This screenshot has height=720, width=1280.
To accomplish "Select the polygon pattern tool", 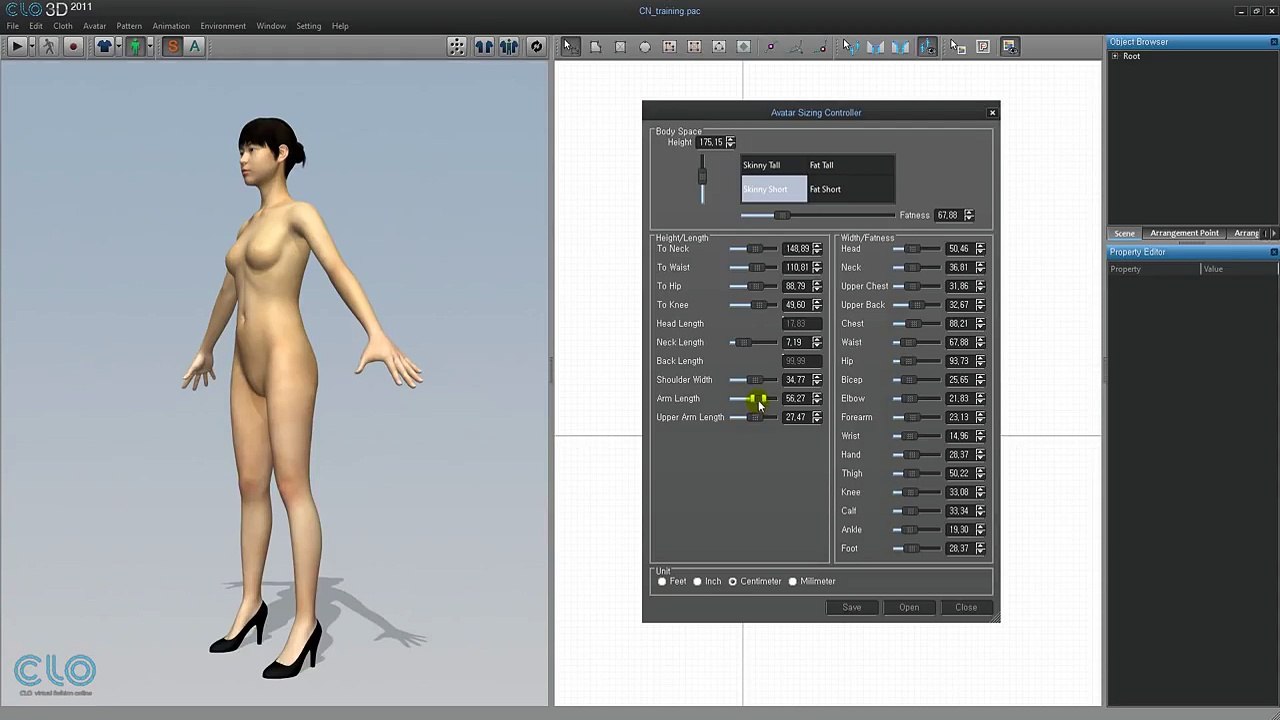I will click(x=595, y=46).
